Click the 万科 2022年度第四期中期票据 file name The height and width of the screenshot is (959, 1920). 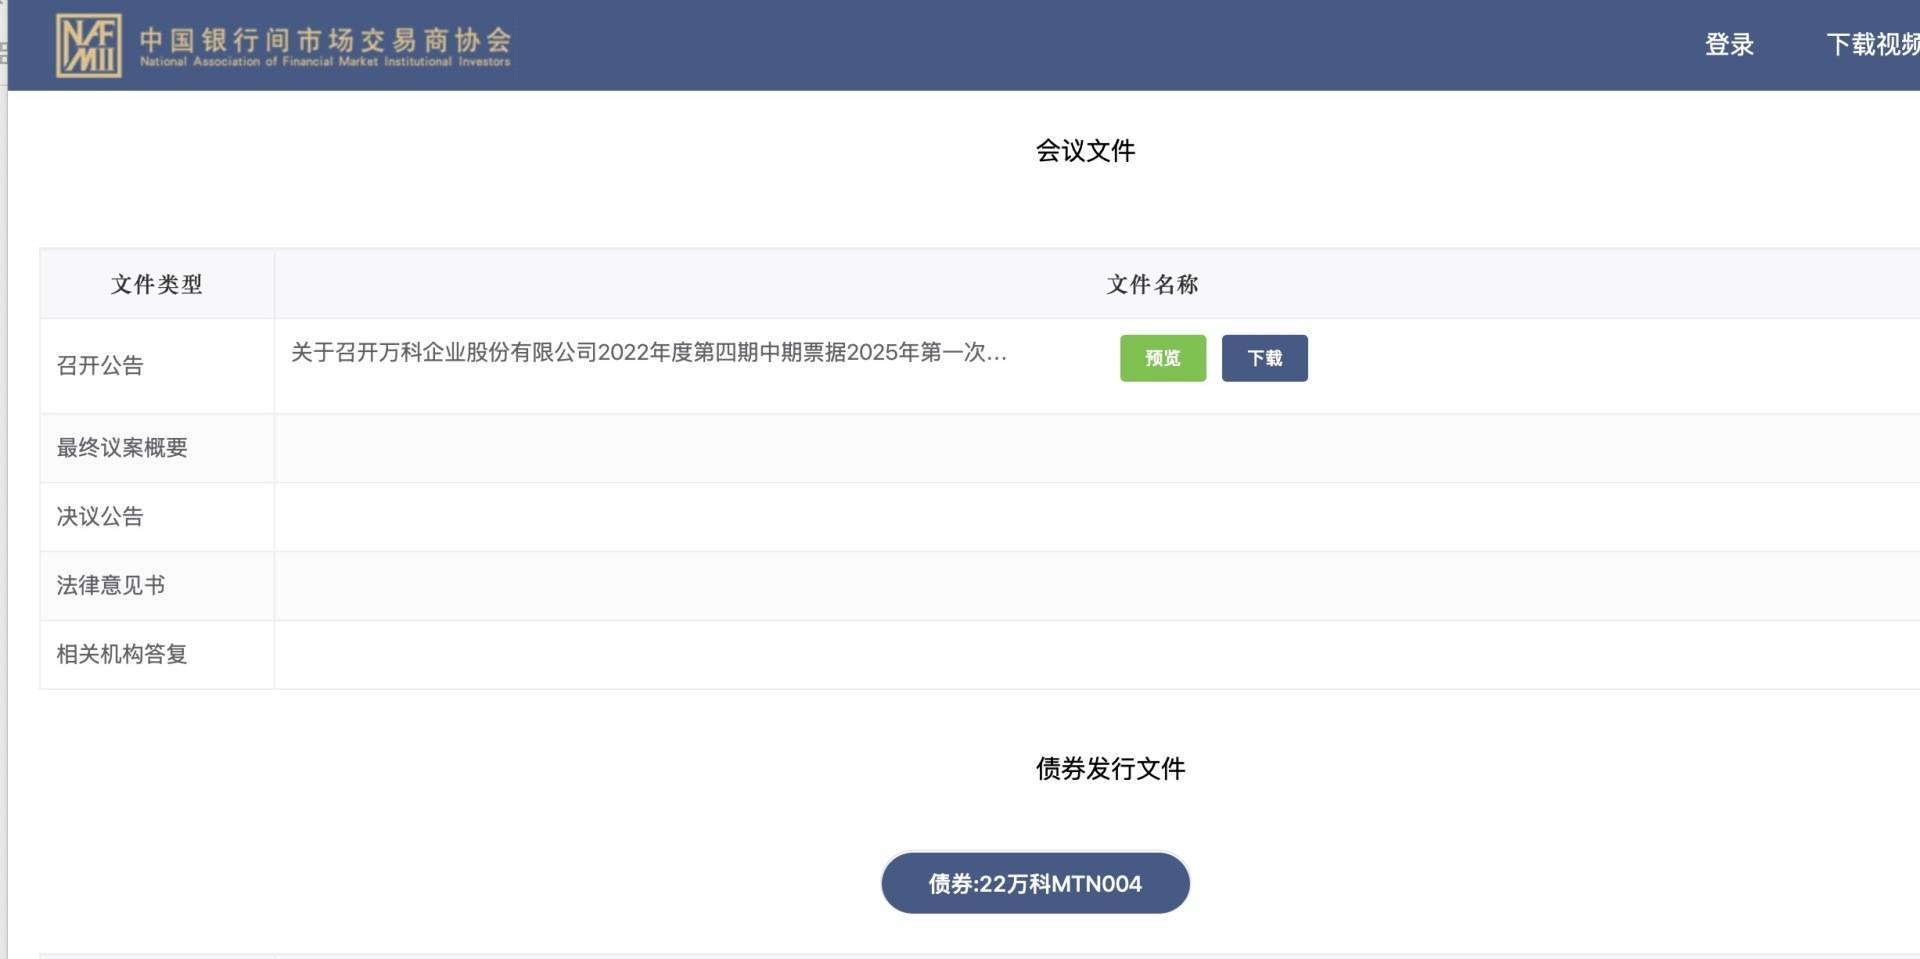[x=648, y=353]
